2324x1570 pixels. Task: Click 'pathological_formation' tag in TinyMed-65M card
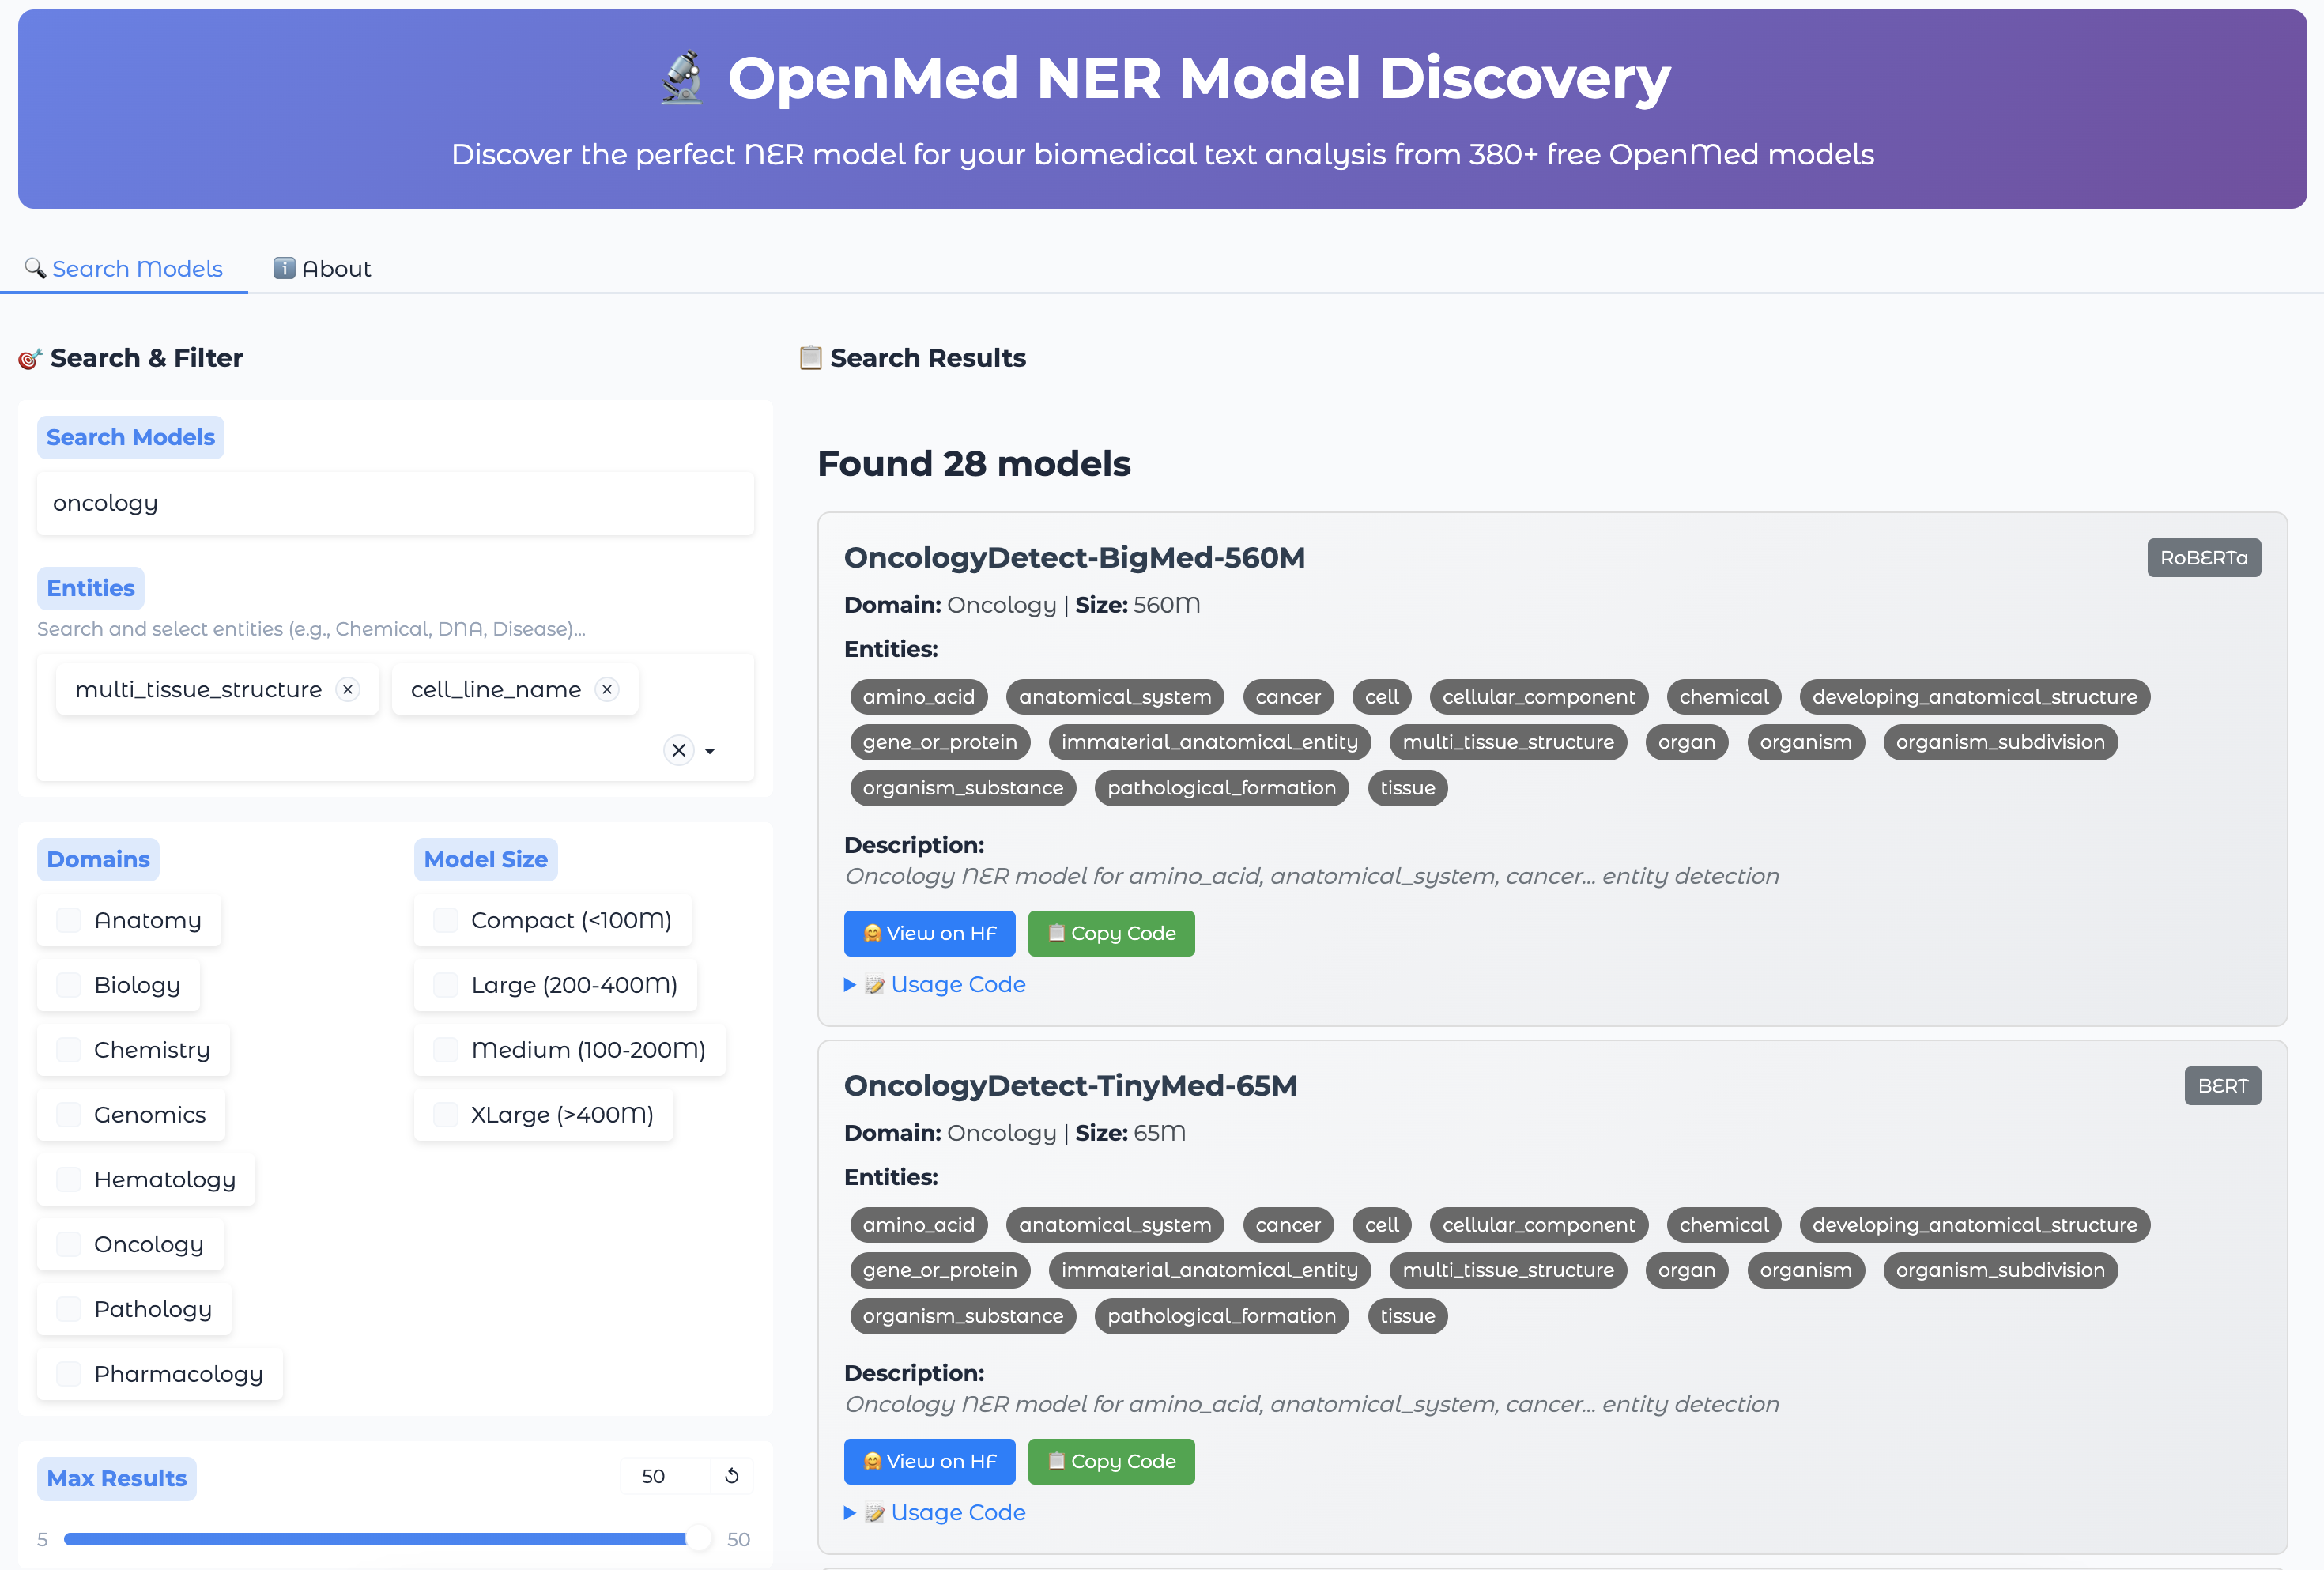tap(1221, 1316)
